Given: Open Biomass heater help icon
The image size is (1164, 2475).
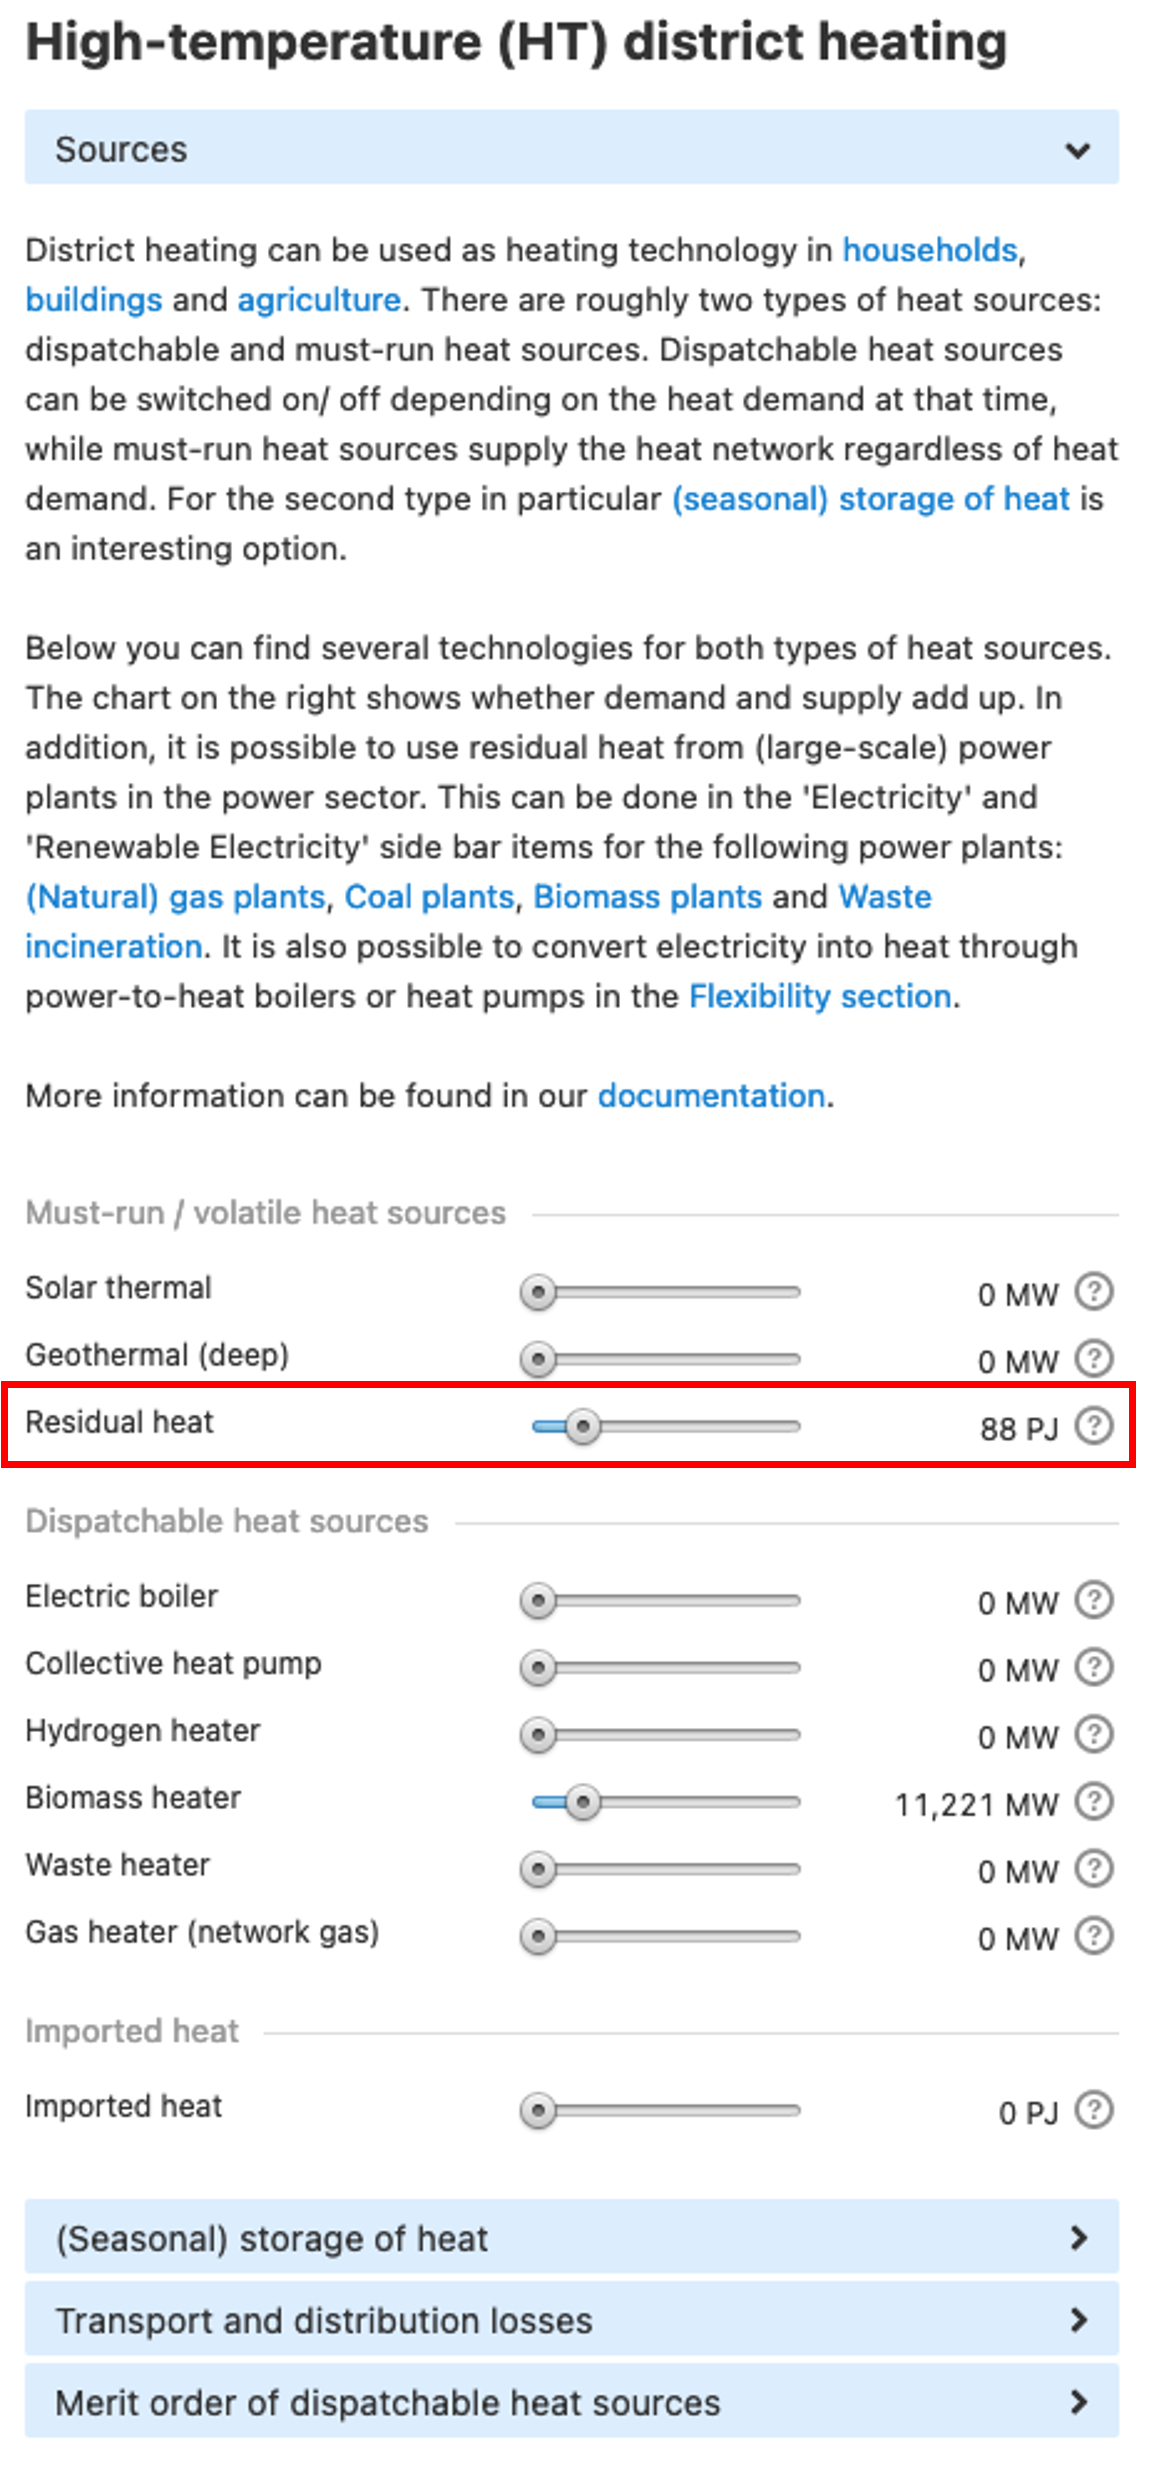Looking at the screenshot, I should (1093, 1801).
